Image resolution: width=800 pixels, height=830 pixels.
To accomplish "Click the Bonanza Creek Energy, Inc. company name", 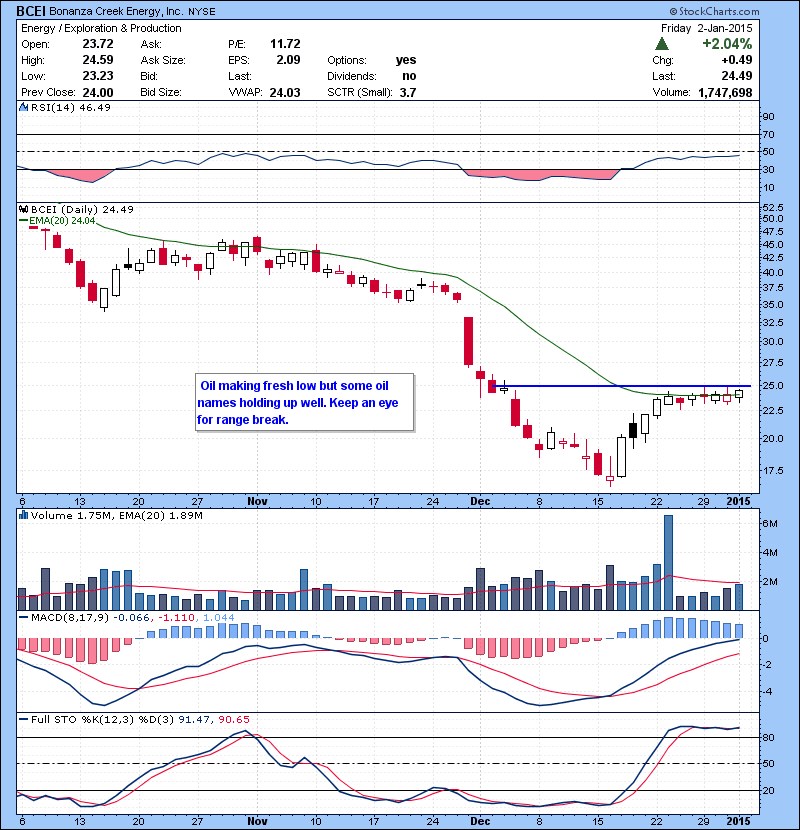I will coord(116,11).
